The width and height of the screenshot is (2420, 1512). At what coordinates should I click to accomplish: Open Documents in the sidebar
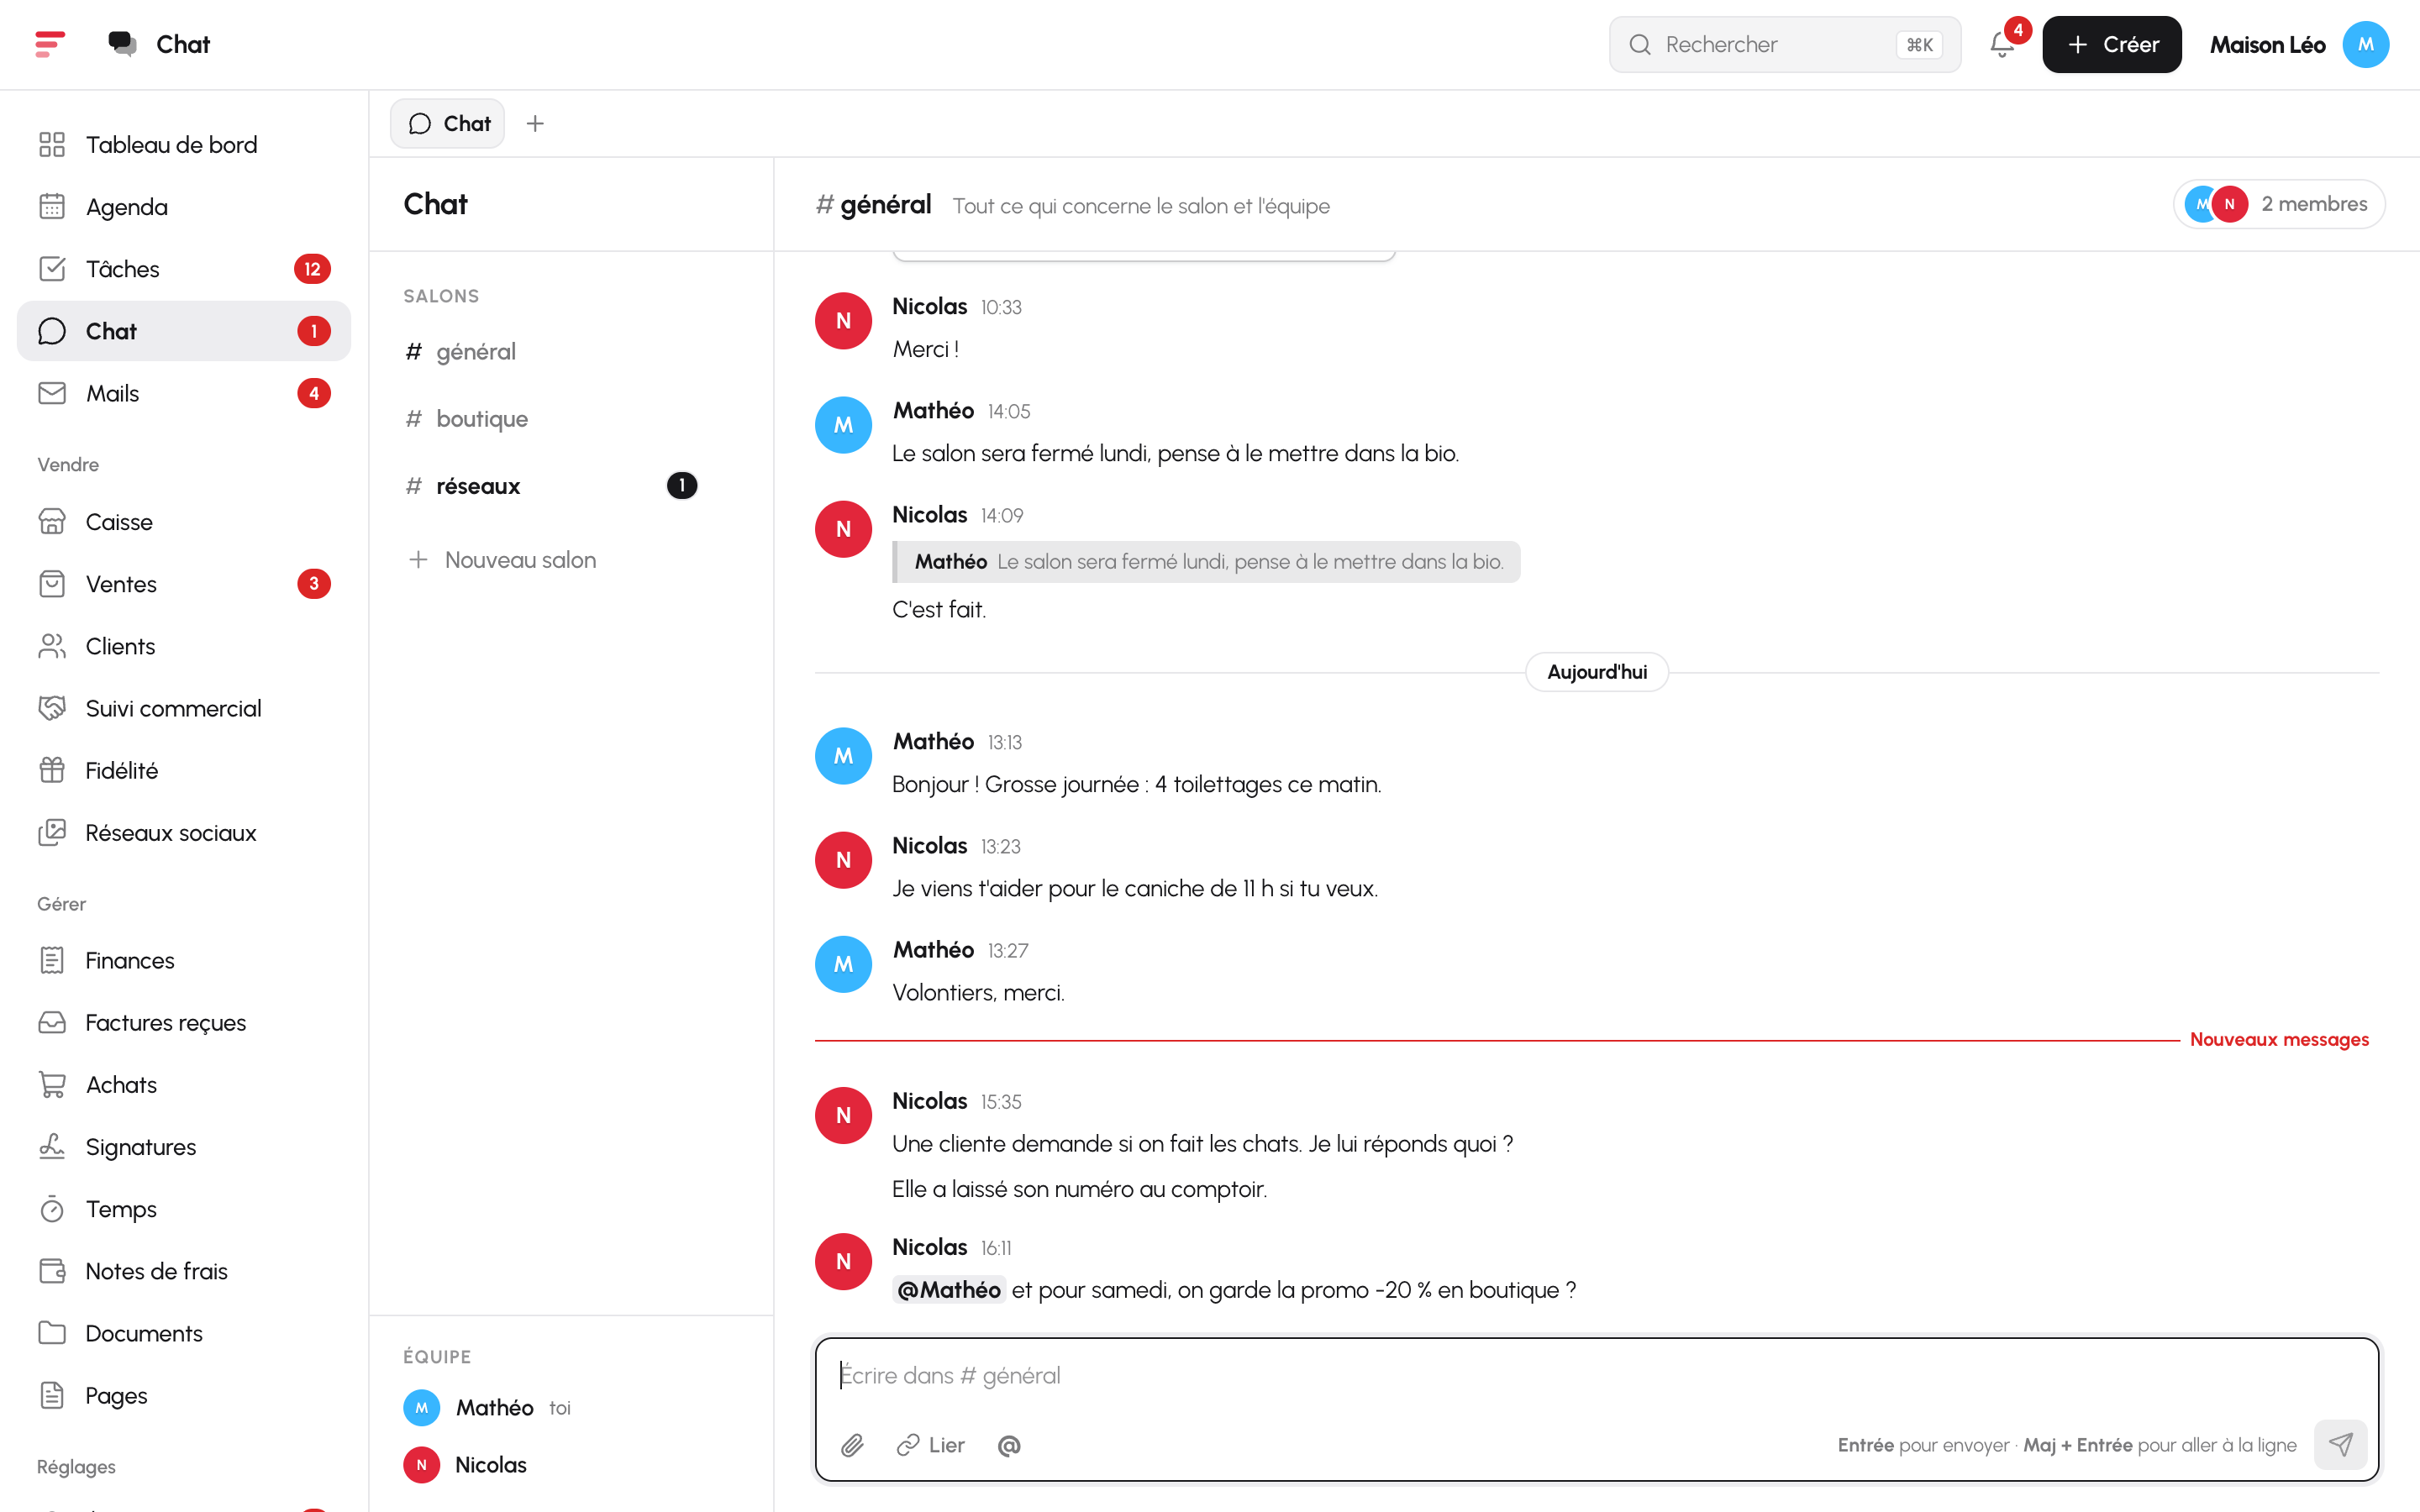click(x=184, y=1333)
